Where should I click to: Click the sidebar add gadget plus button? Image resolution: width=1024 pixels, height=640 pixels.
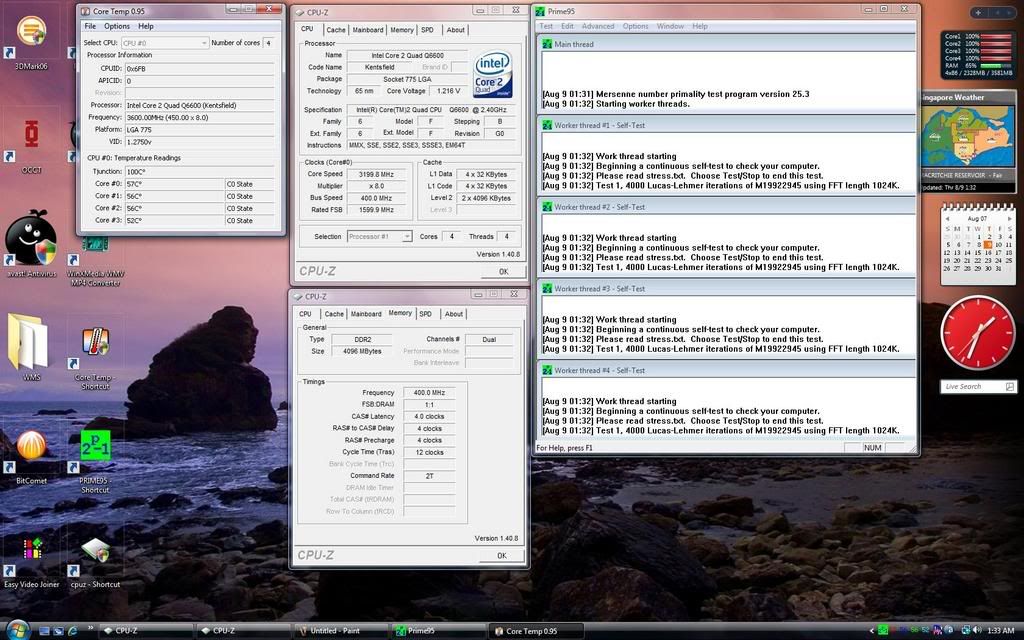point(978,12)
